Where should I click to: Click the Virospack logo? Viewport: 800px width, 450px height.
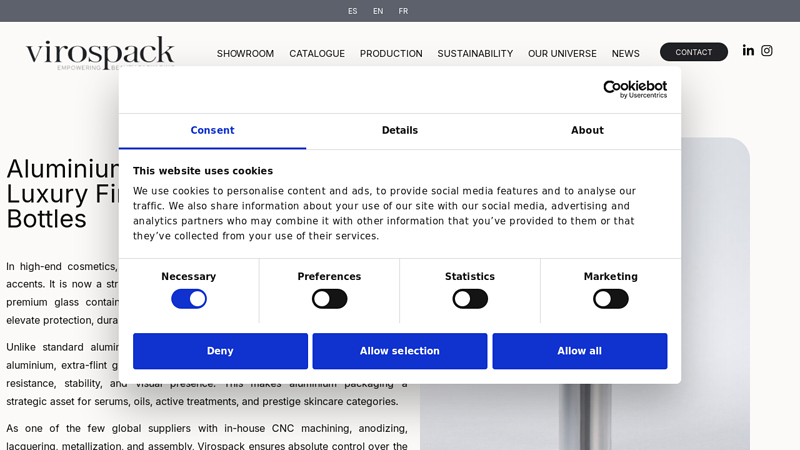click(100, 52)
